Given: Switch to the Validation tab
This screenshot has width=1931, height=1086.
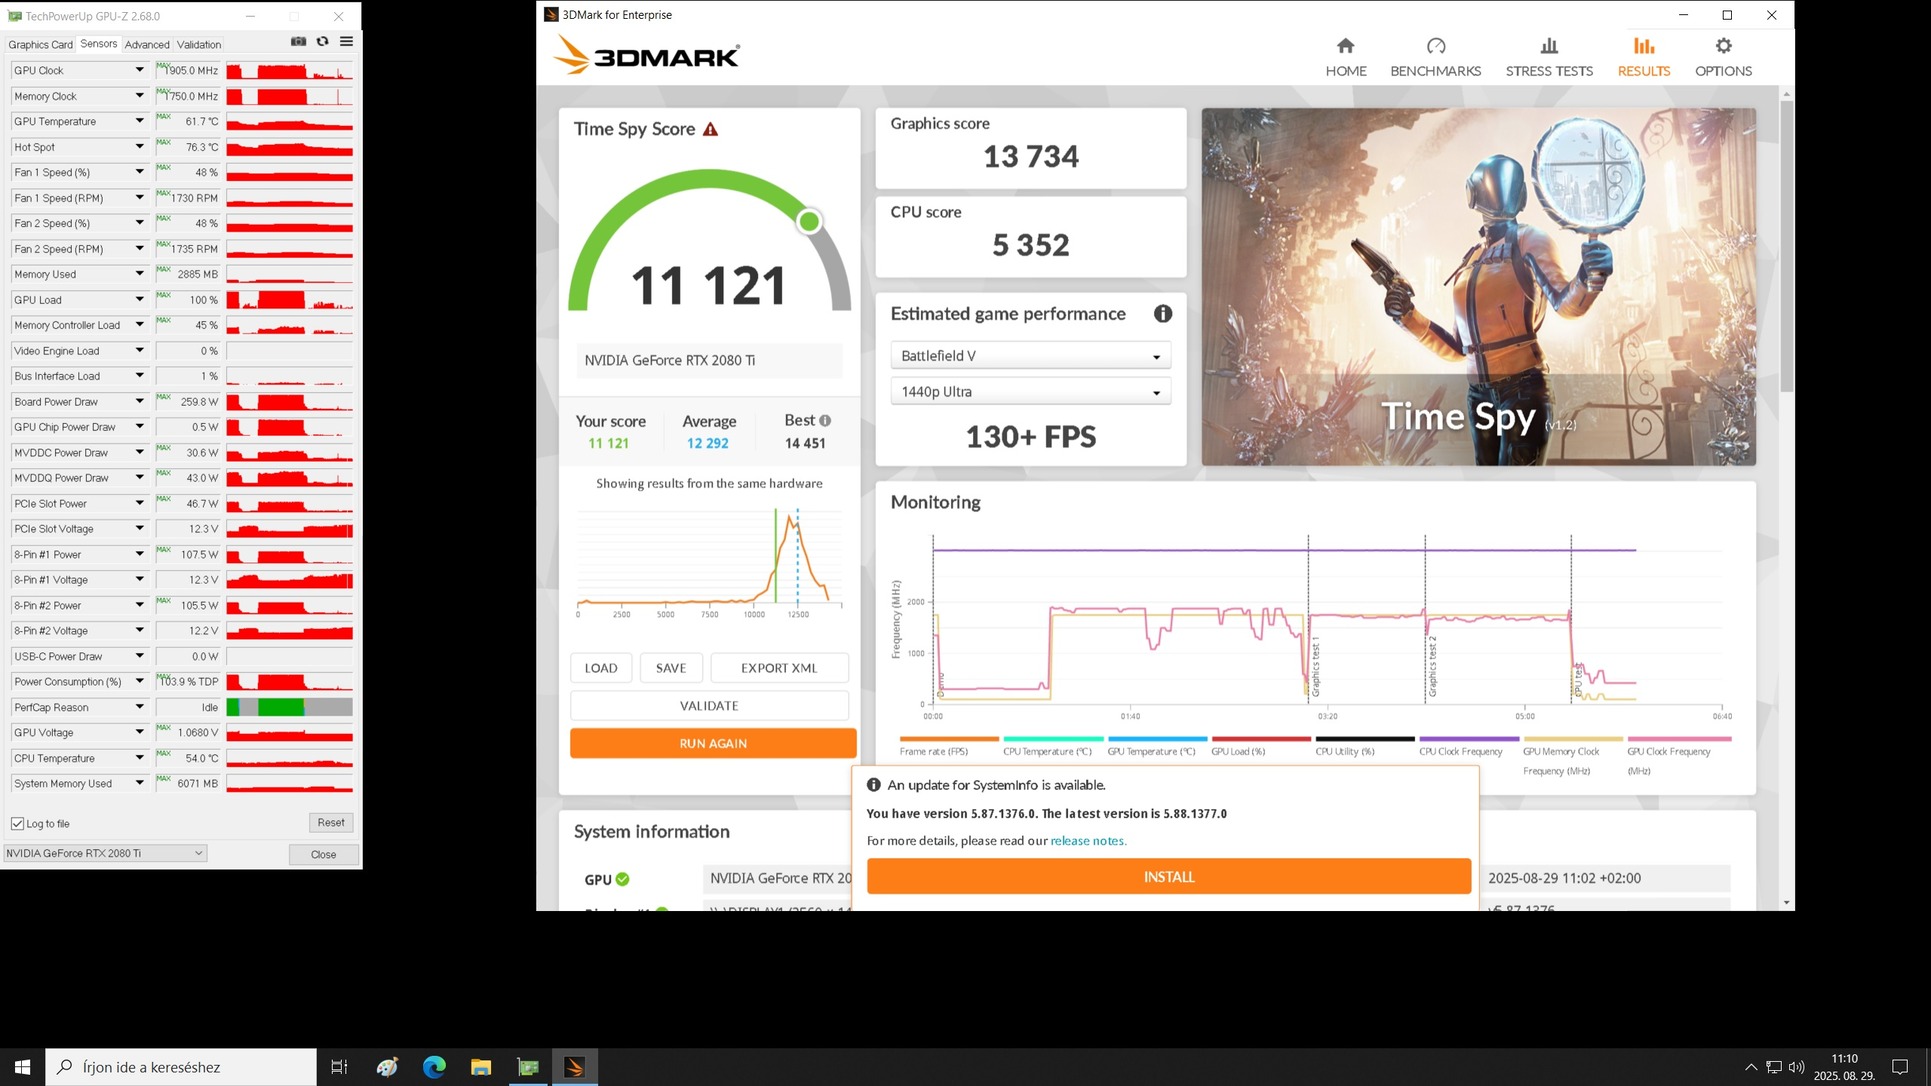Looking at the screenshot, I should pos(198,45).
